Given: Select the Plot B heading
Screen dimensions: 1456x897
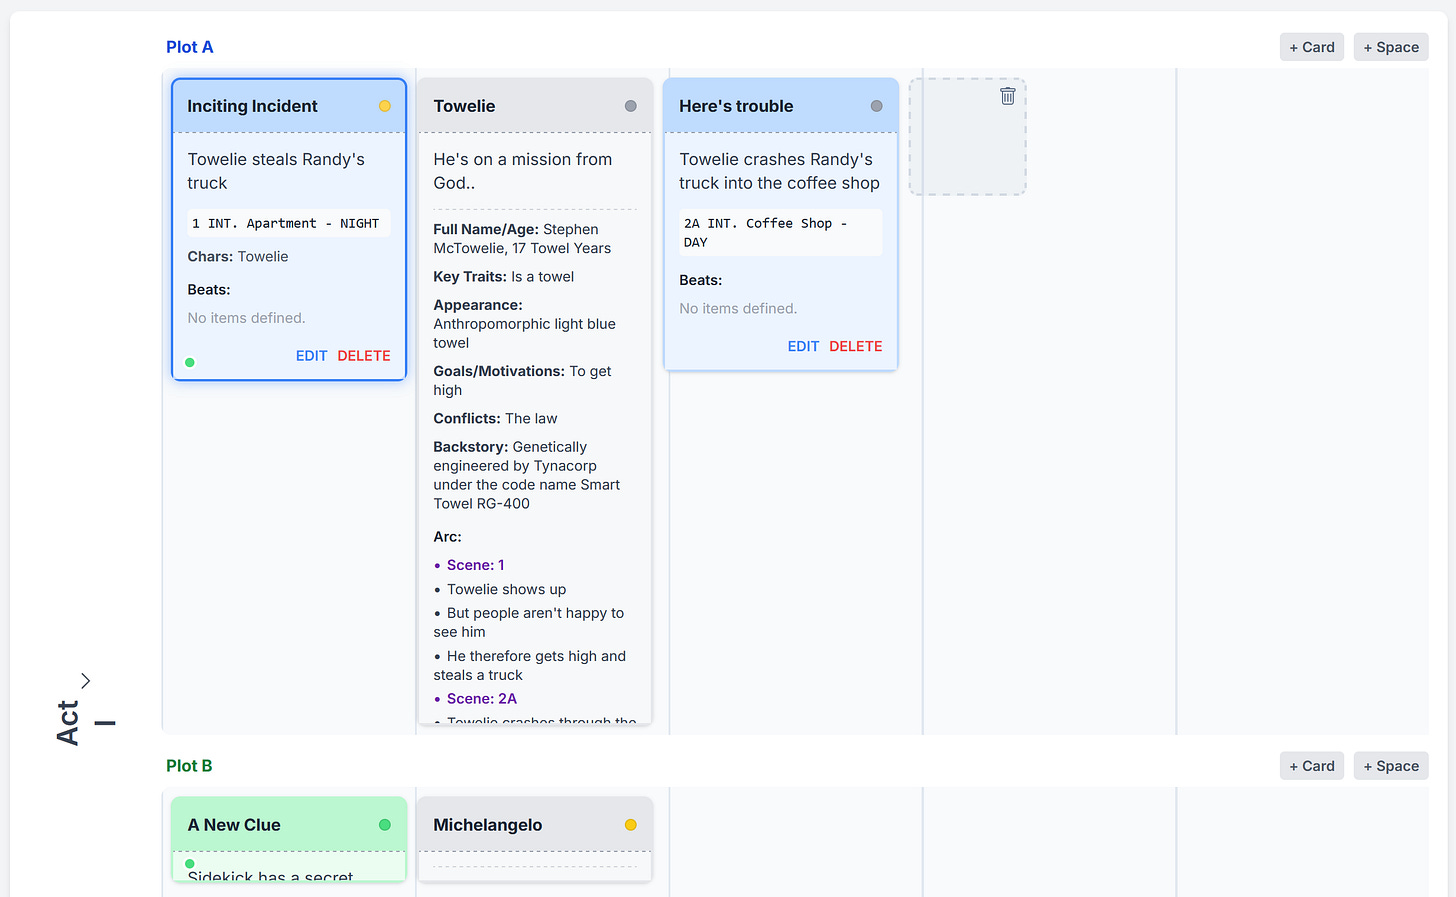Looking at the screenshot, I should 189,766.
